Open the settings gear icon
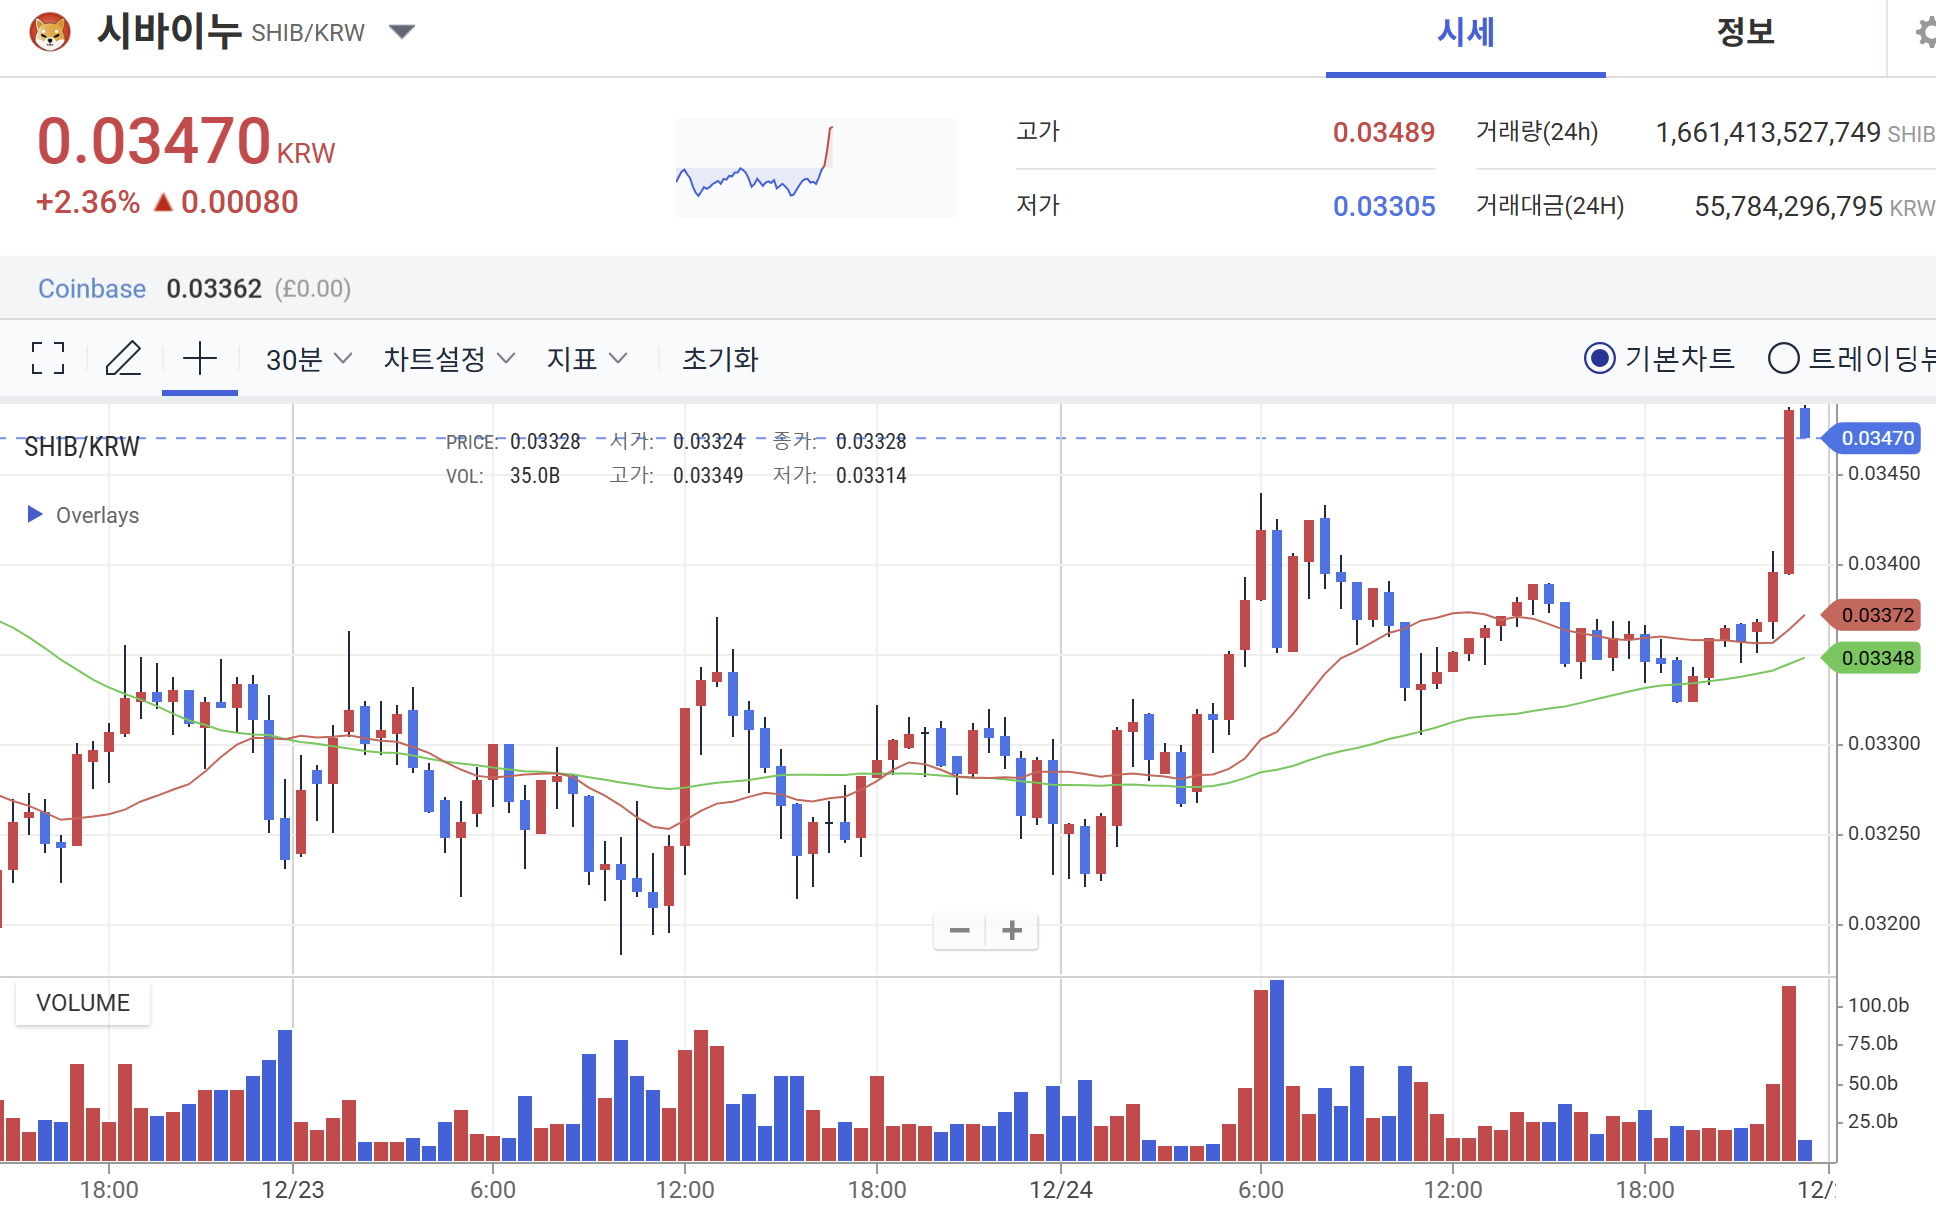Image resolution: width=1936 pixels, height=1205 pixels. click(1925, 33)
